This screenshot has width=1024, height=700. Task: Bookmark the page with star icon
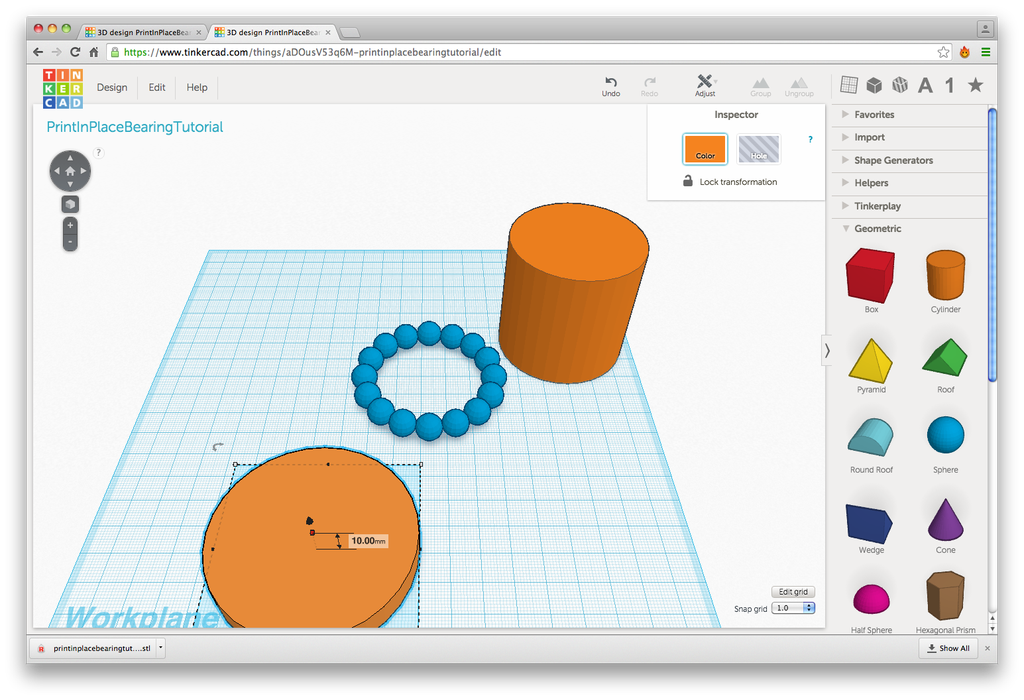(943, 52)
